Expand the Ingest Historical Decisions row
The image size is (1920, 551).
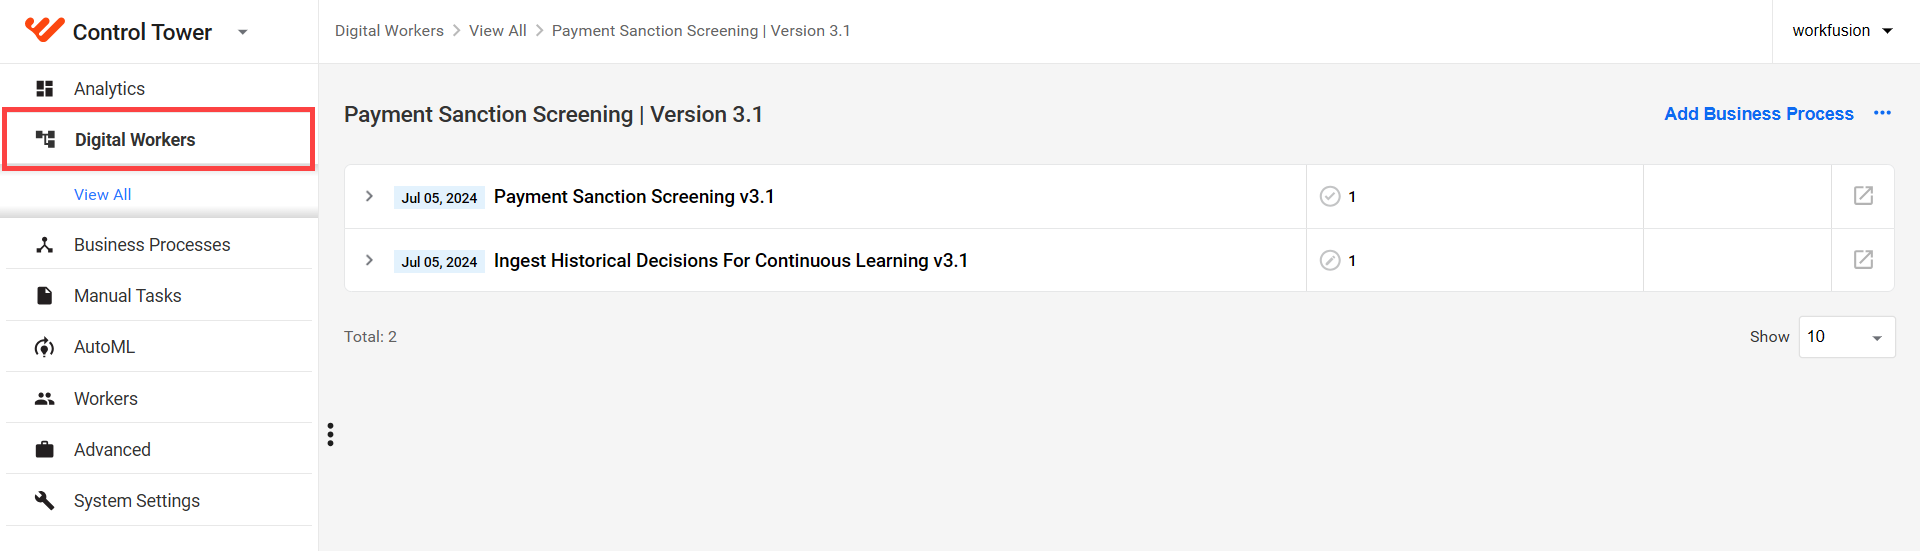pyautogui.click(x=369, y=260)
